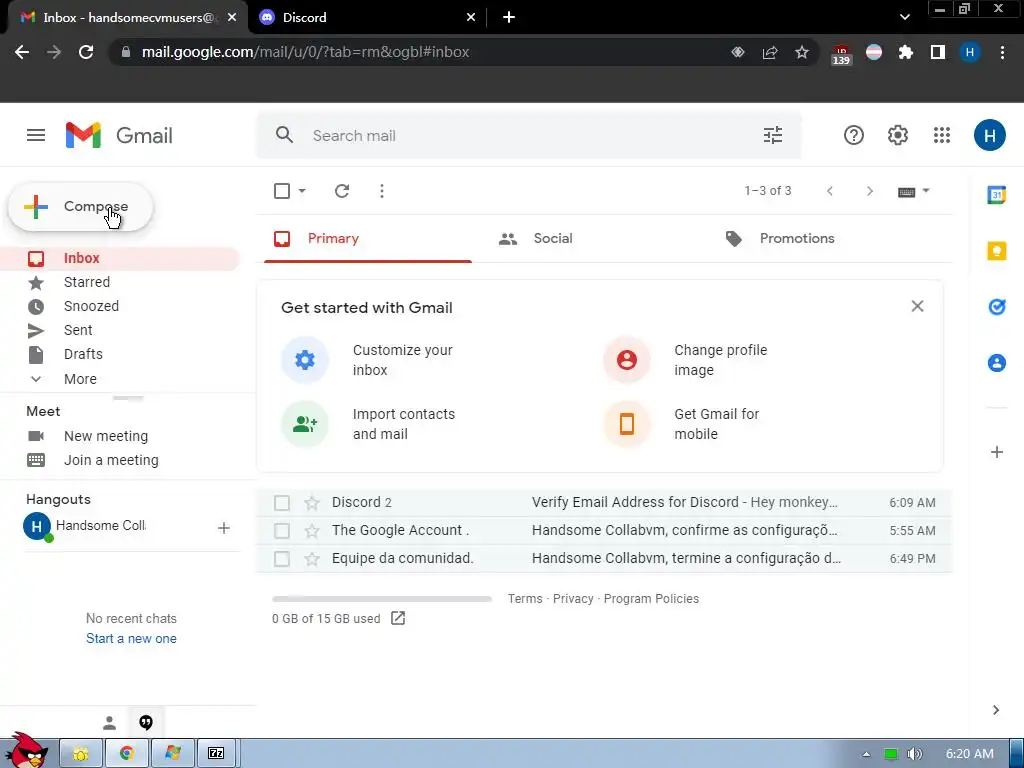Screen dimensions: 1024x768
Task: Refresh the inbox
Action: [342, 191]
